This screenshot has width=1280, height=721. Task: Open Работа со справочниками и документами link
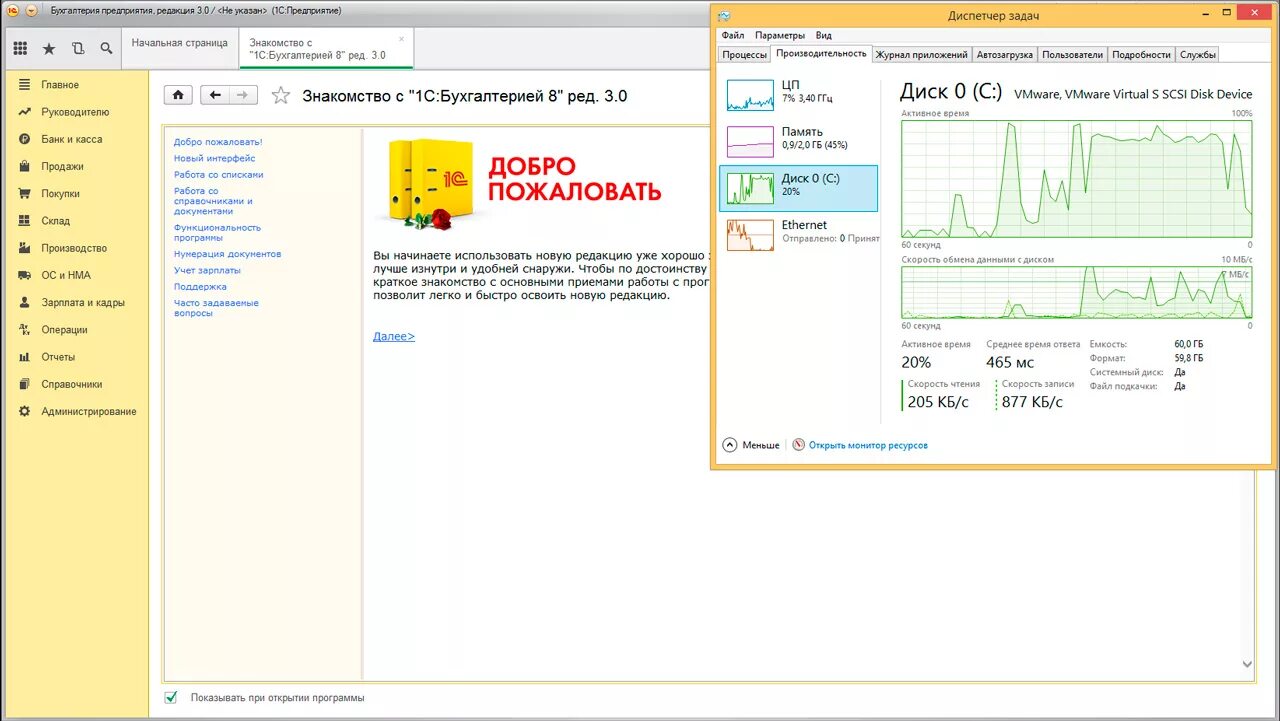213,201
